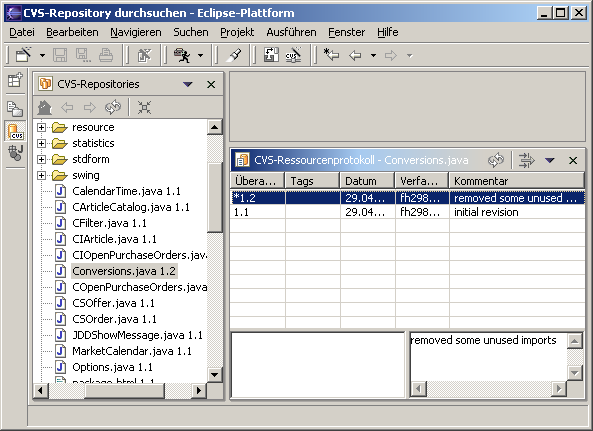
Task: Open the CVS-Repositories view menu triangle
Action: 188,84
